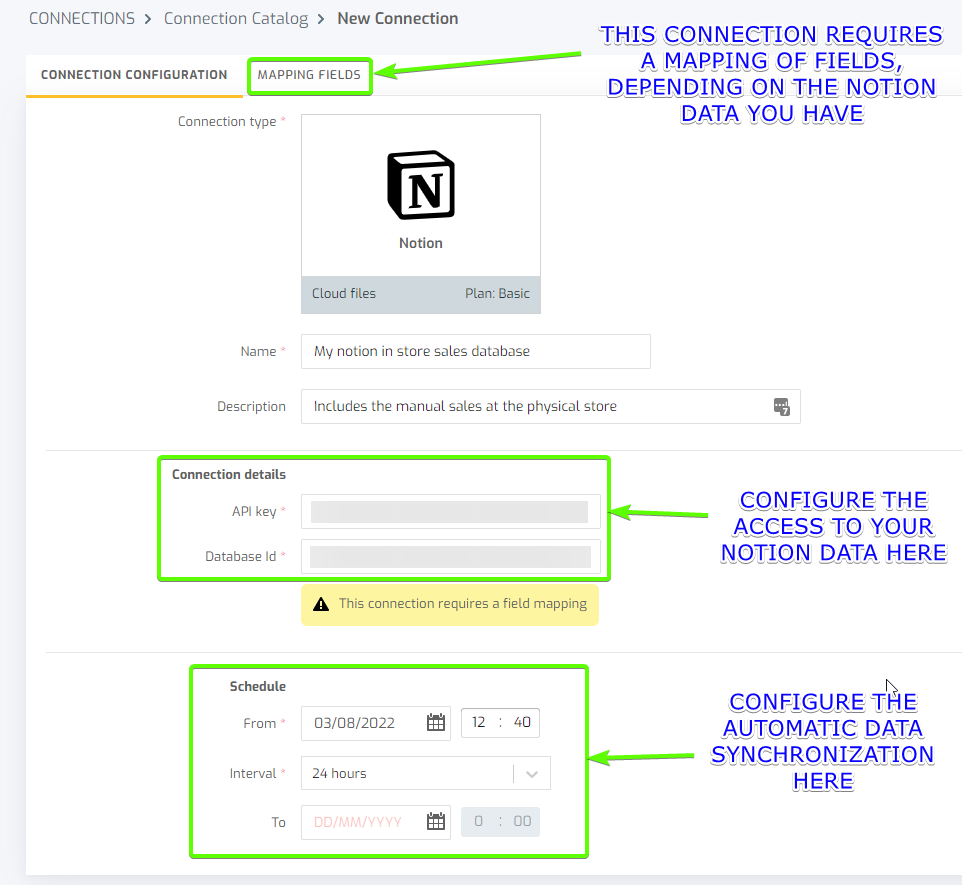Click the field mapping warning message

tap(450, 604)
